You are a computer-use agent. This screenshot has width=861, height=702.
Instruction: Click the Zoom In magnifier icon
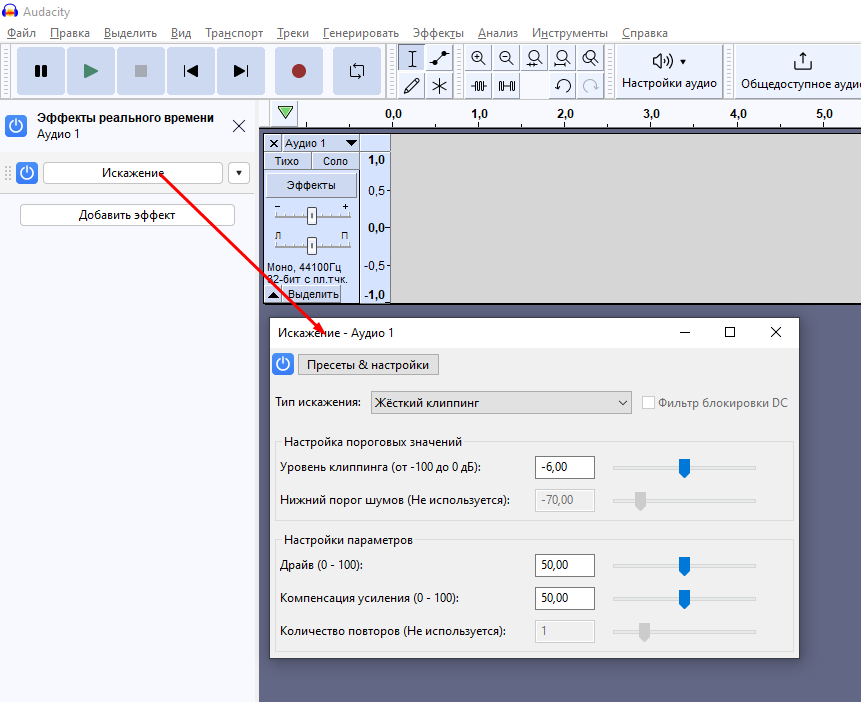(x=478, y=58)
